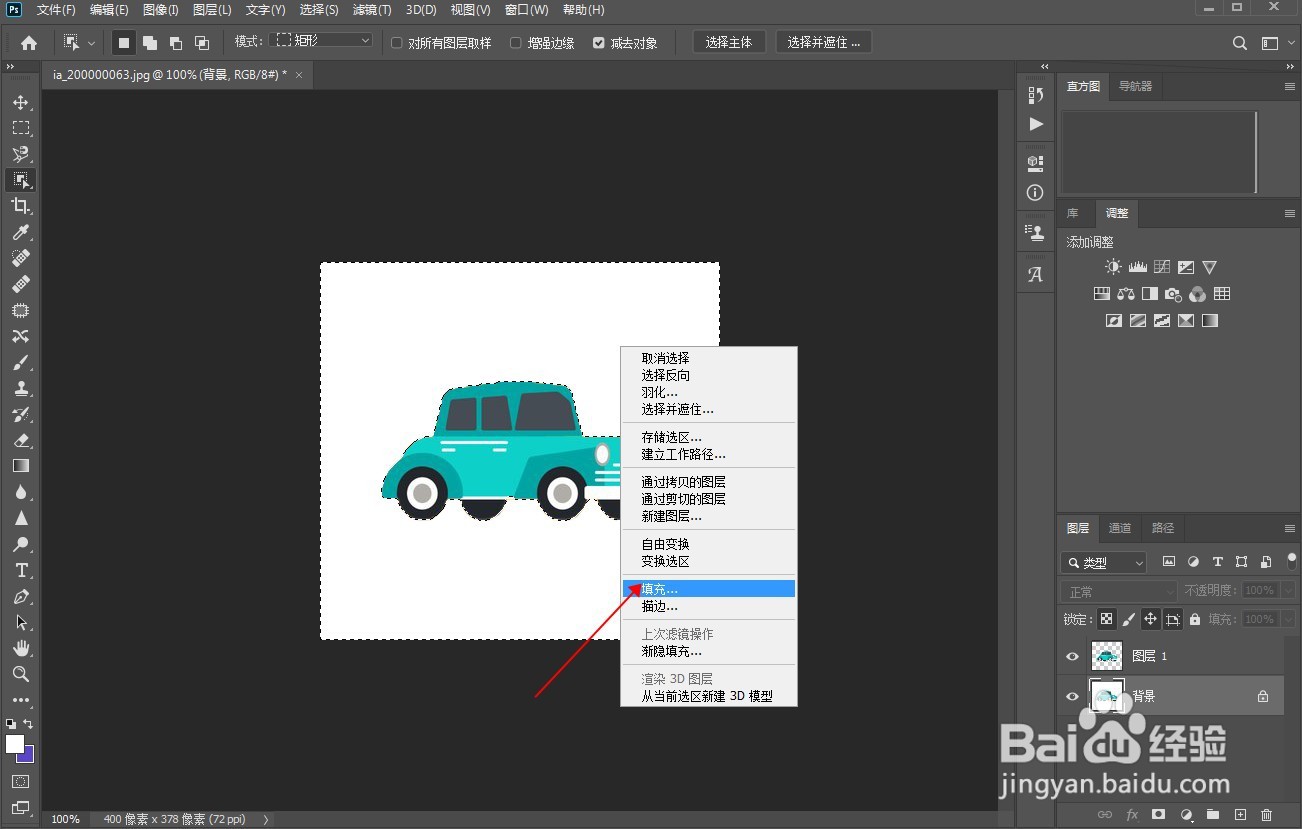The image size is (1302, 829).
Task: Add a Color Balance adjustment
Action: tap(1126, 294)
